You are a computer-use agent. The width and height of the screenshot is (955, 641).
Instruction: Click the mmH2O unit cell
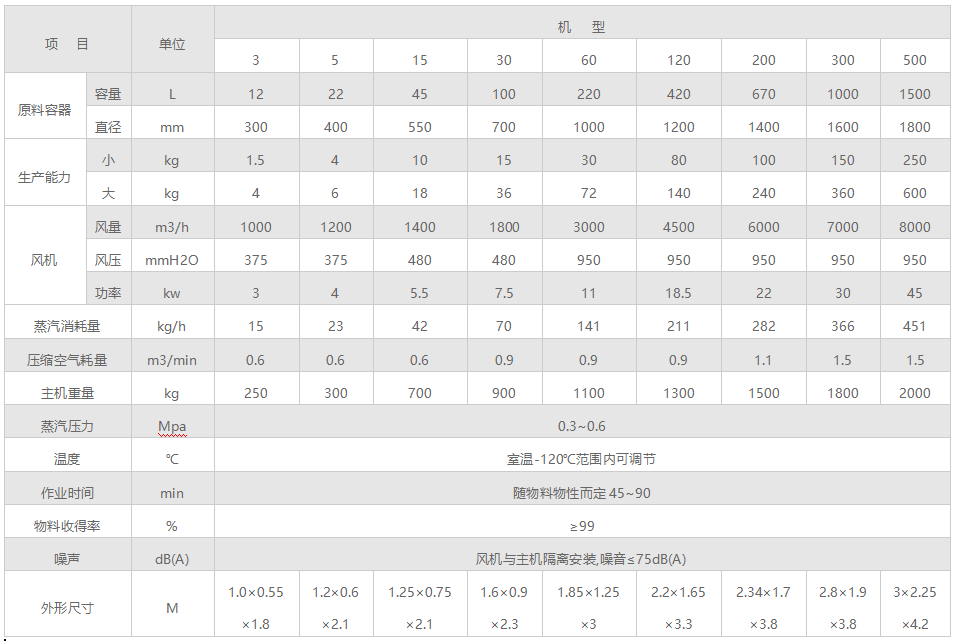[x=172, y=260]
